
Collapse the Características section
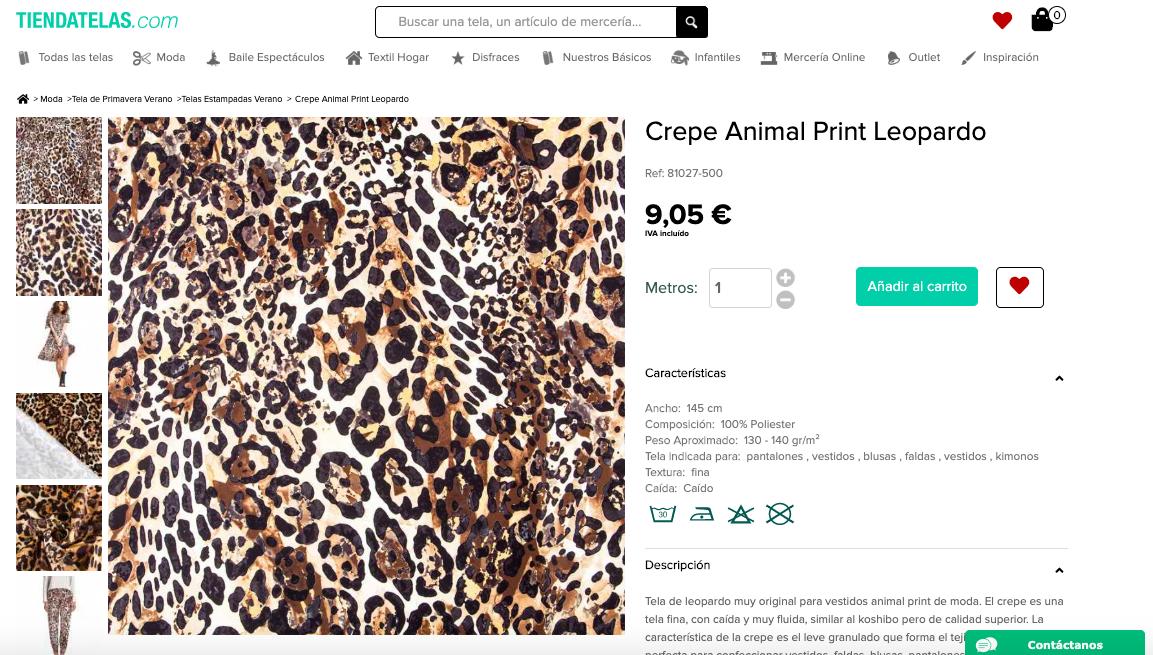pyautogui.click(x=1059, y=378)
